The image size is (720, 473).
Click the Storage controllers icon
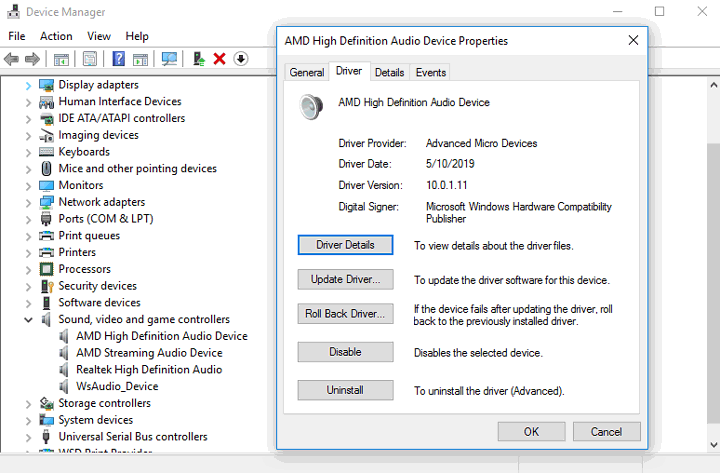[x=46, y=403]
